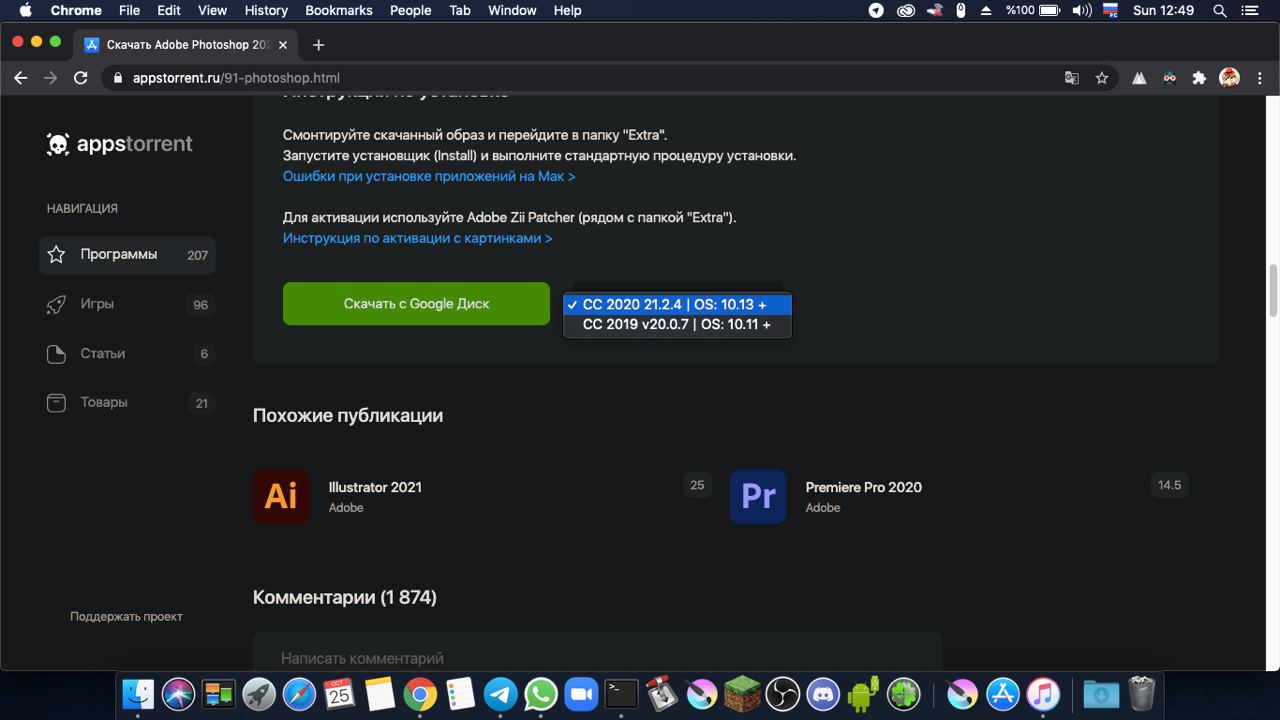The width and height of the screenshot is (1280, 720).
Task: Open the Chrome profile avatar
Action: [x=1230, y=78]
